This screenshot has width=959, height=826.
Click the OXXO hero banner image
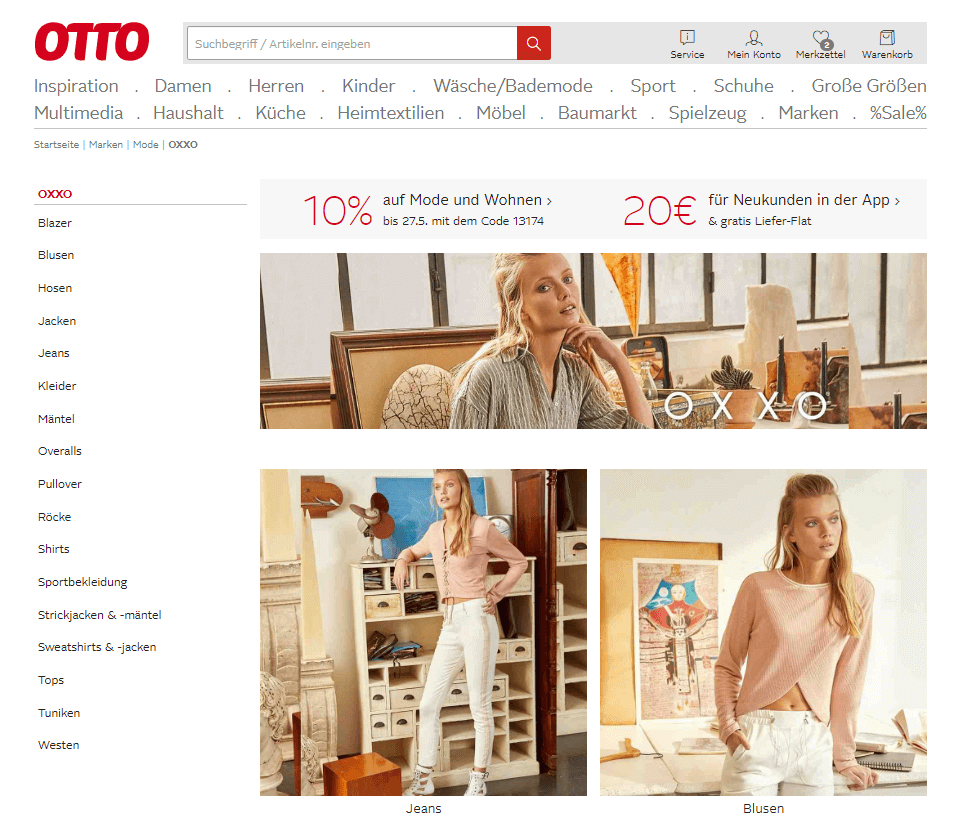point(593,341)
